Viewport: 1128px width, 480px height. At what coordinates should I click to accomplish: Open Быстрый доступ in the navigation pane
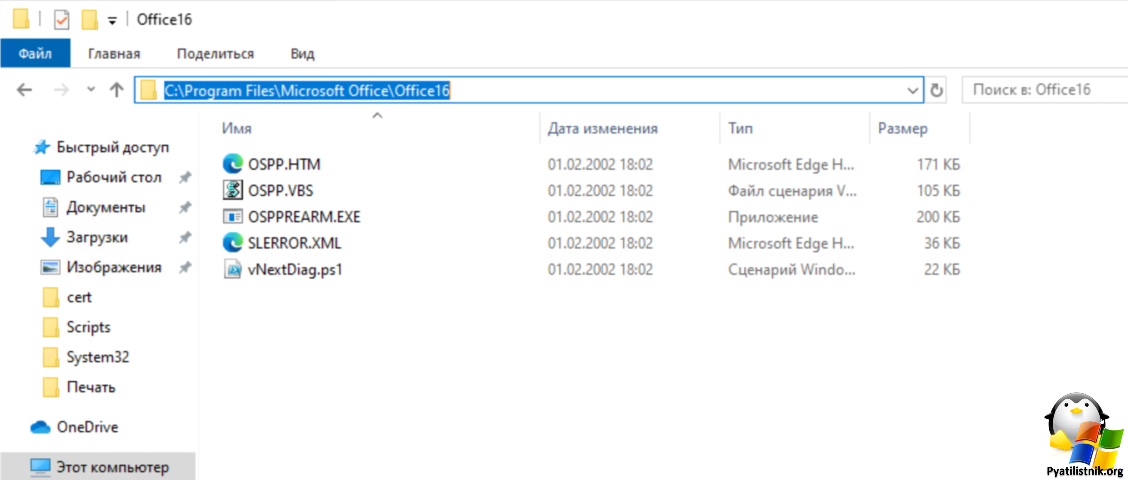pos(113,148)
